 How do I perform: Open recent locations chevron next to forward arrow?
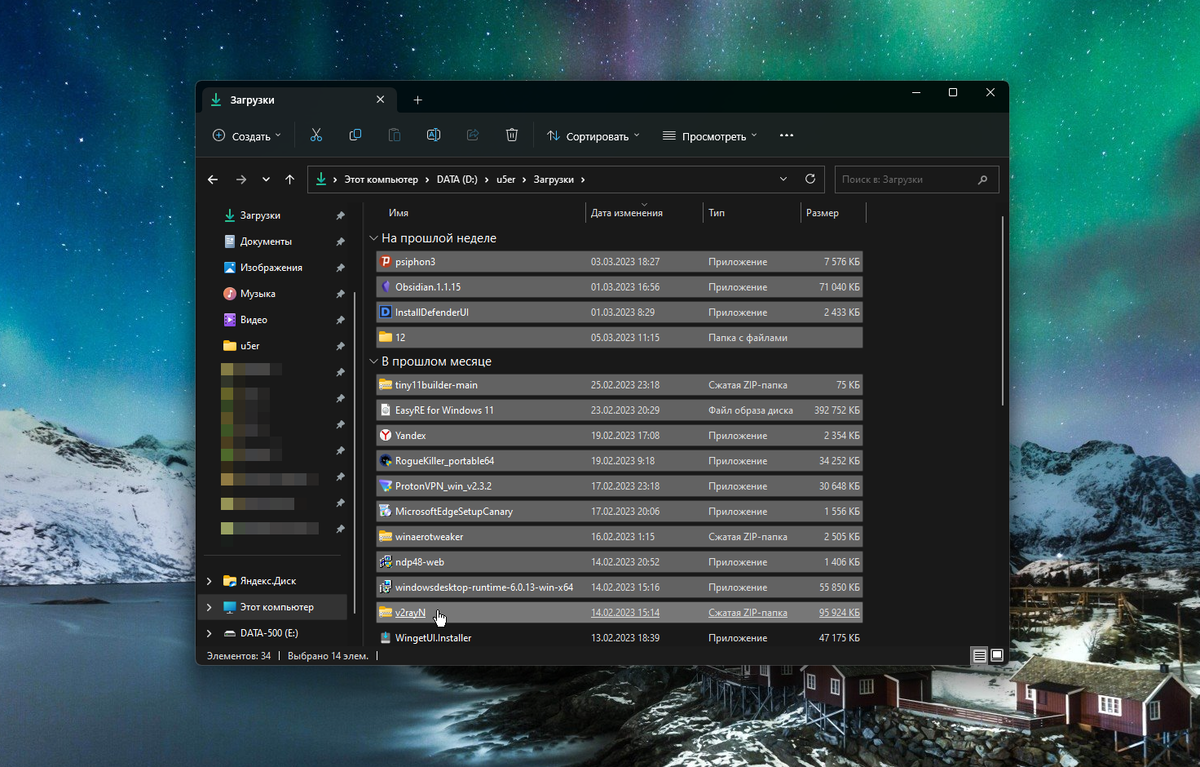point(266,180)
